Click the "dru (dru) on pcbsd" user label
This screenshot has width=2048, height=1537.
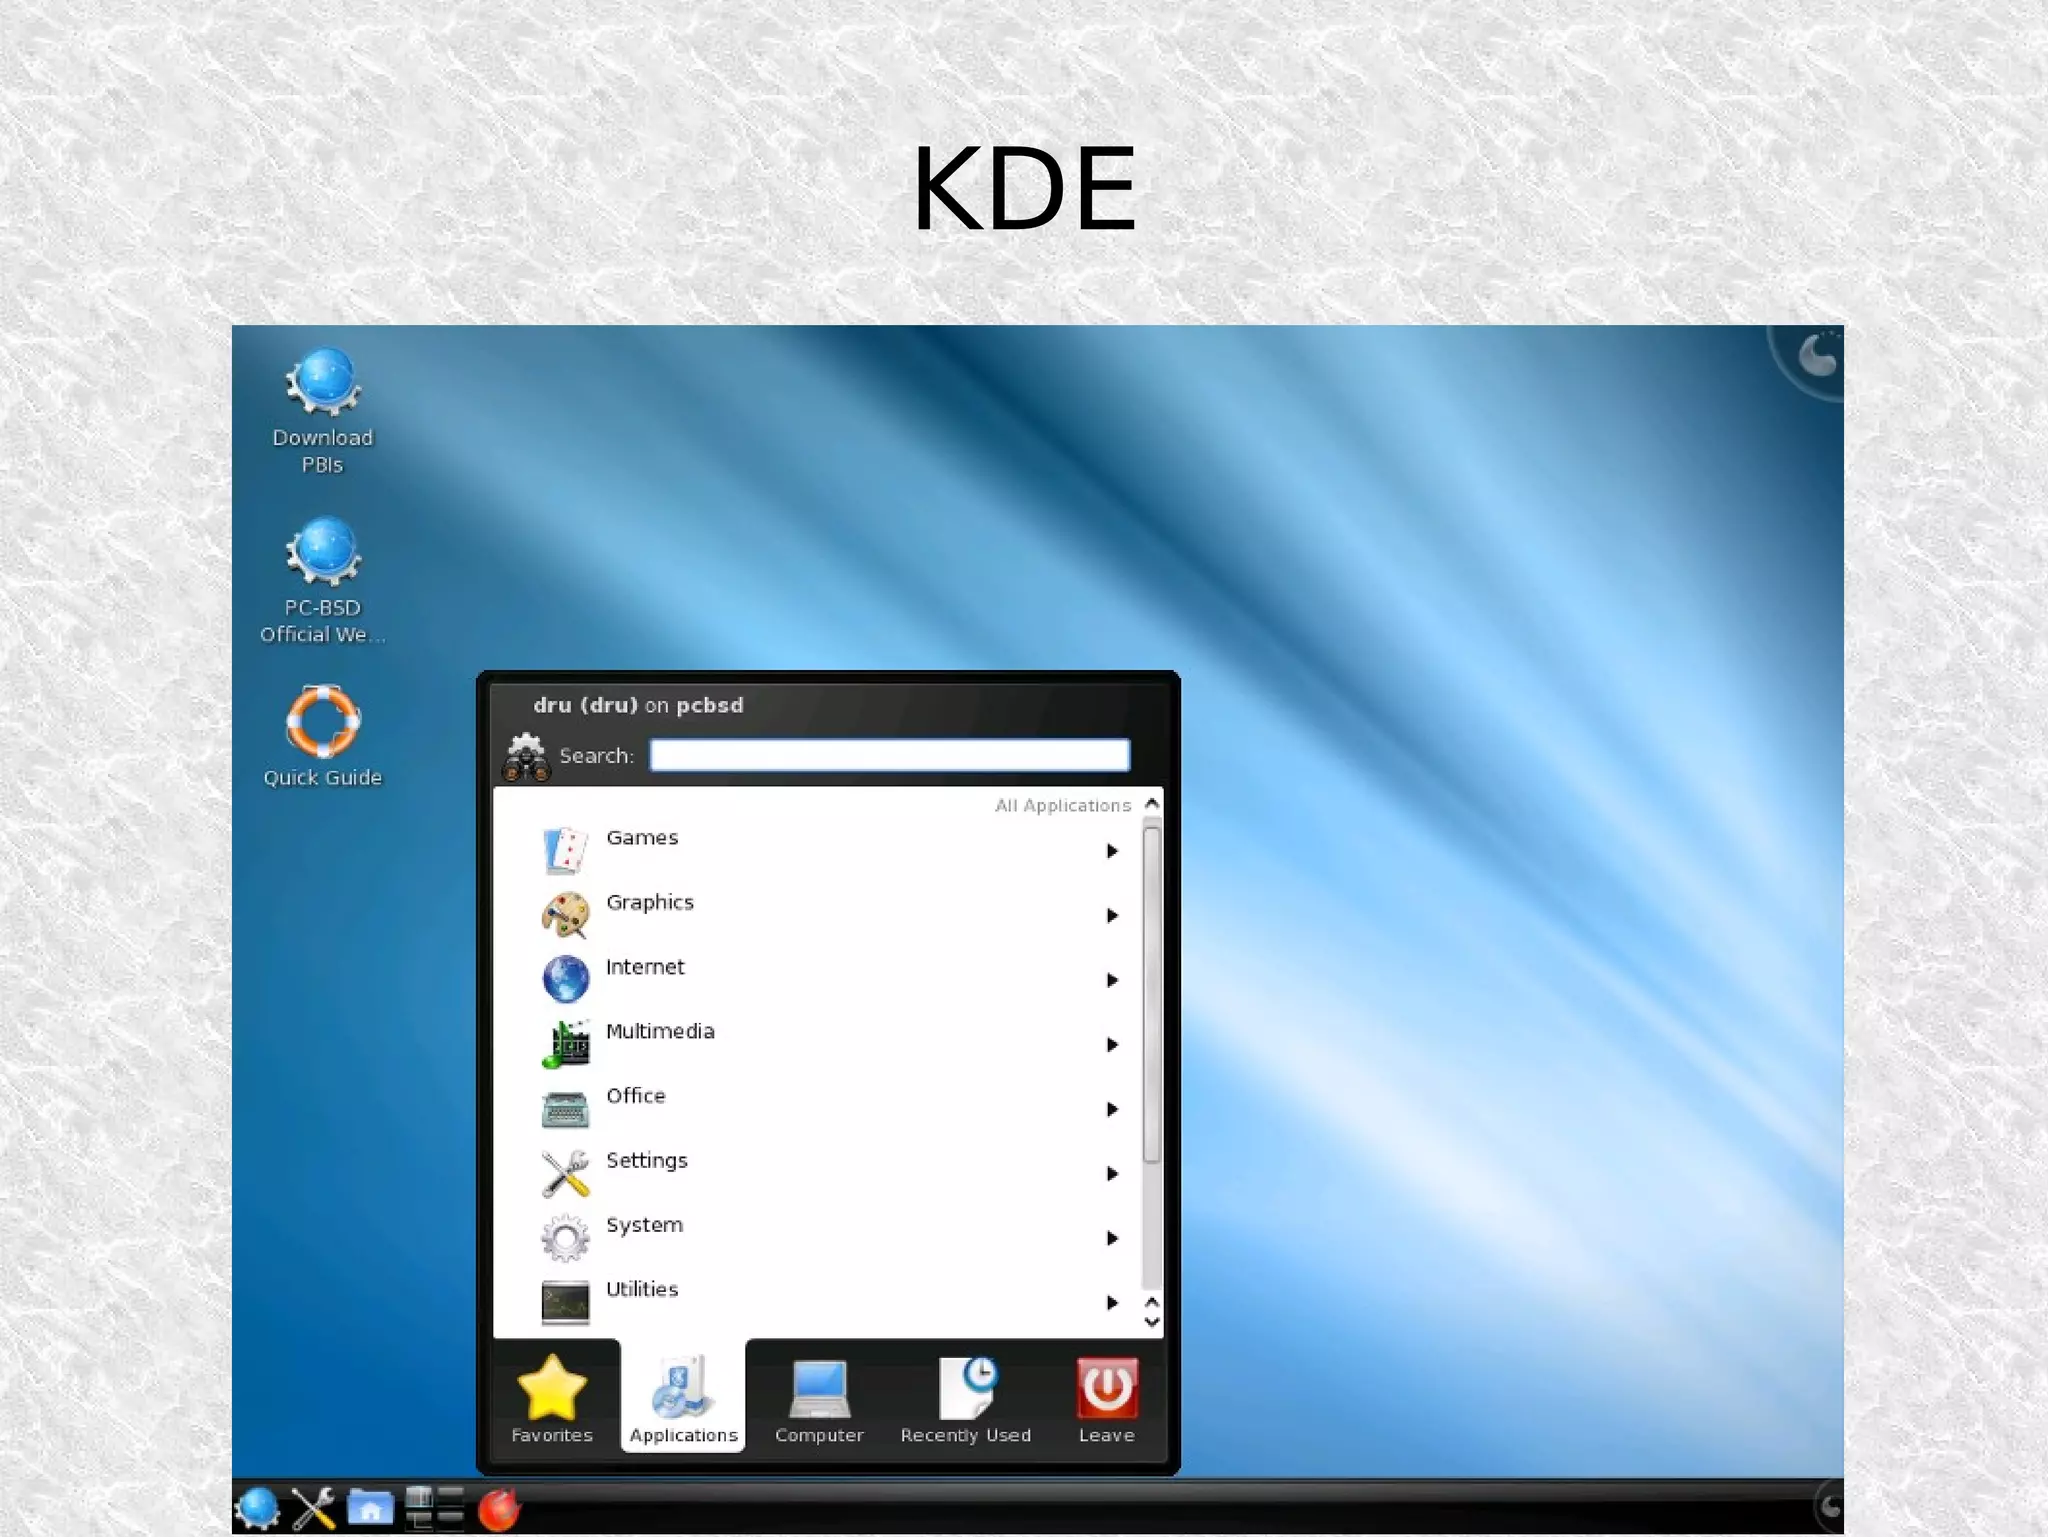coord(638,705)
